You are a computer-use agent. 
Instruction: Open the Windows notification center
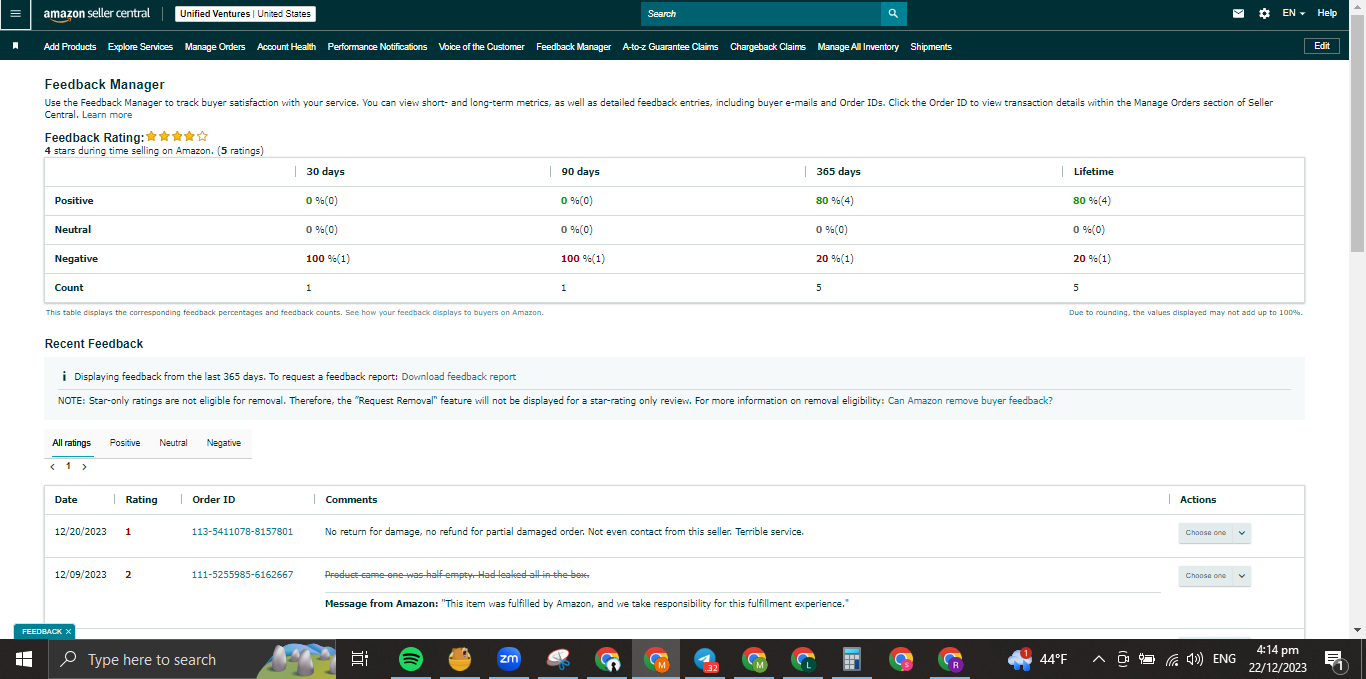pyautogui.click(x=1333, y=659)
